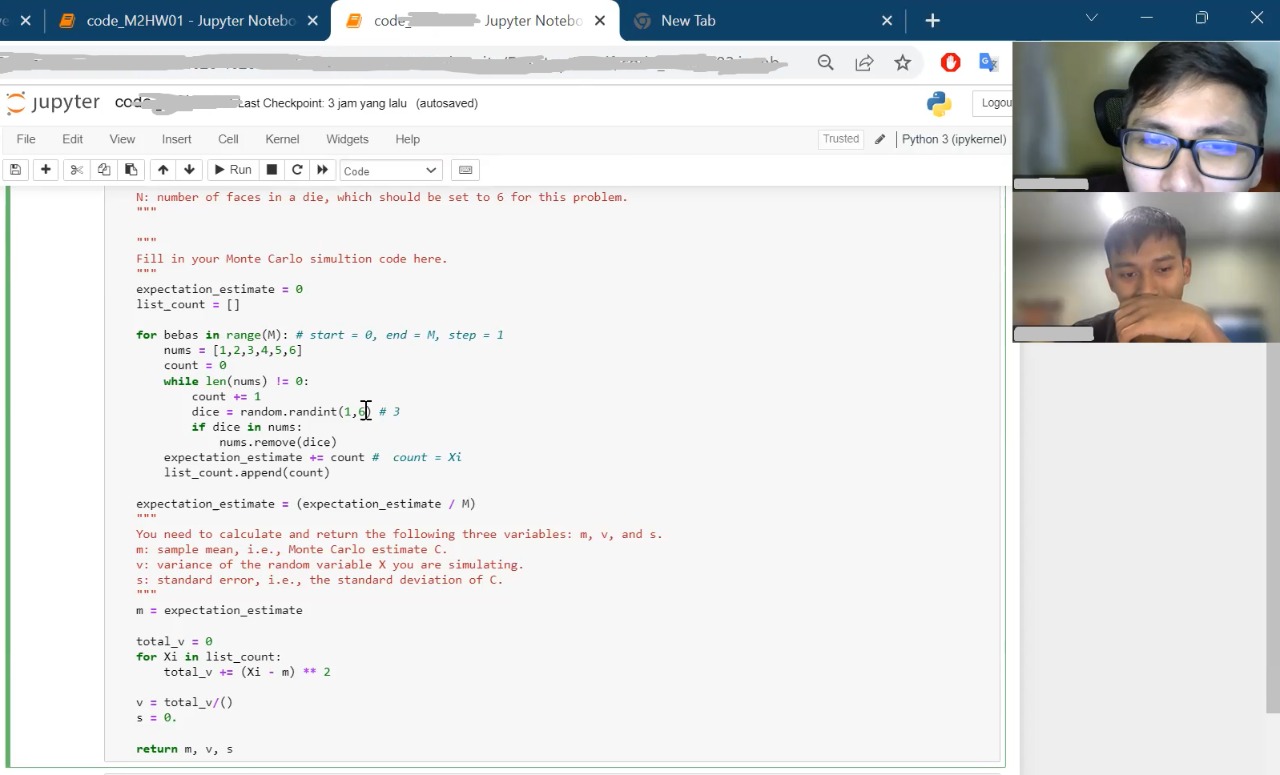Open the Code cell type dropdown
This screenshot has width=1280, height=775.
pos(390,171)
